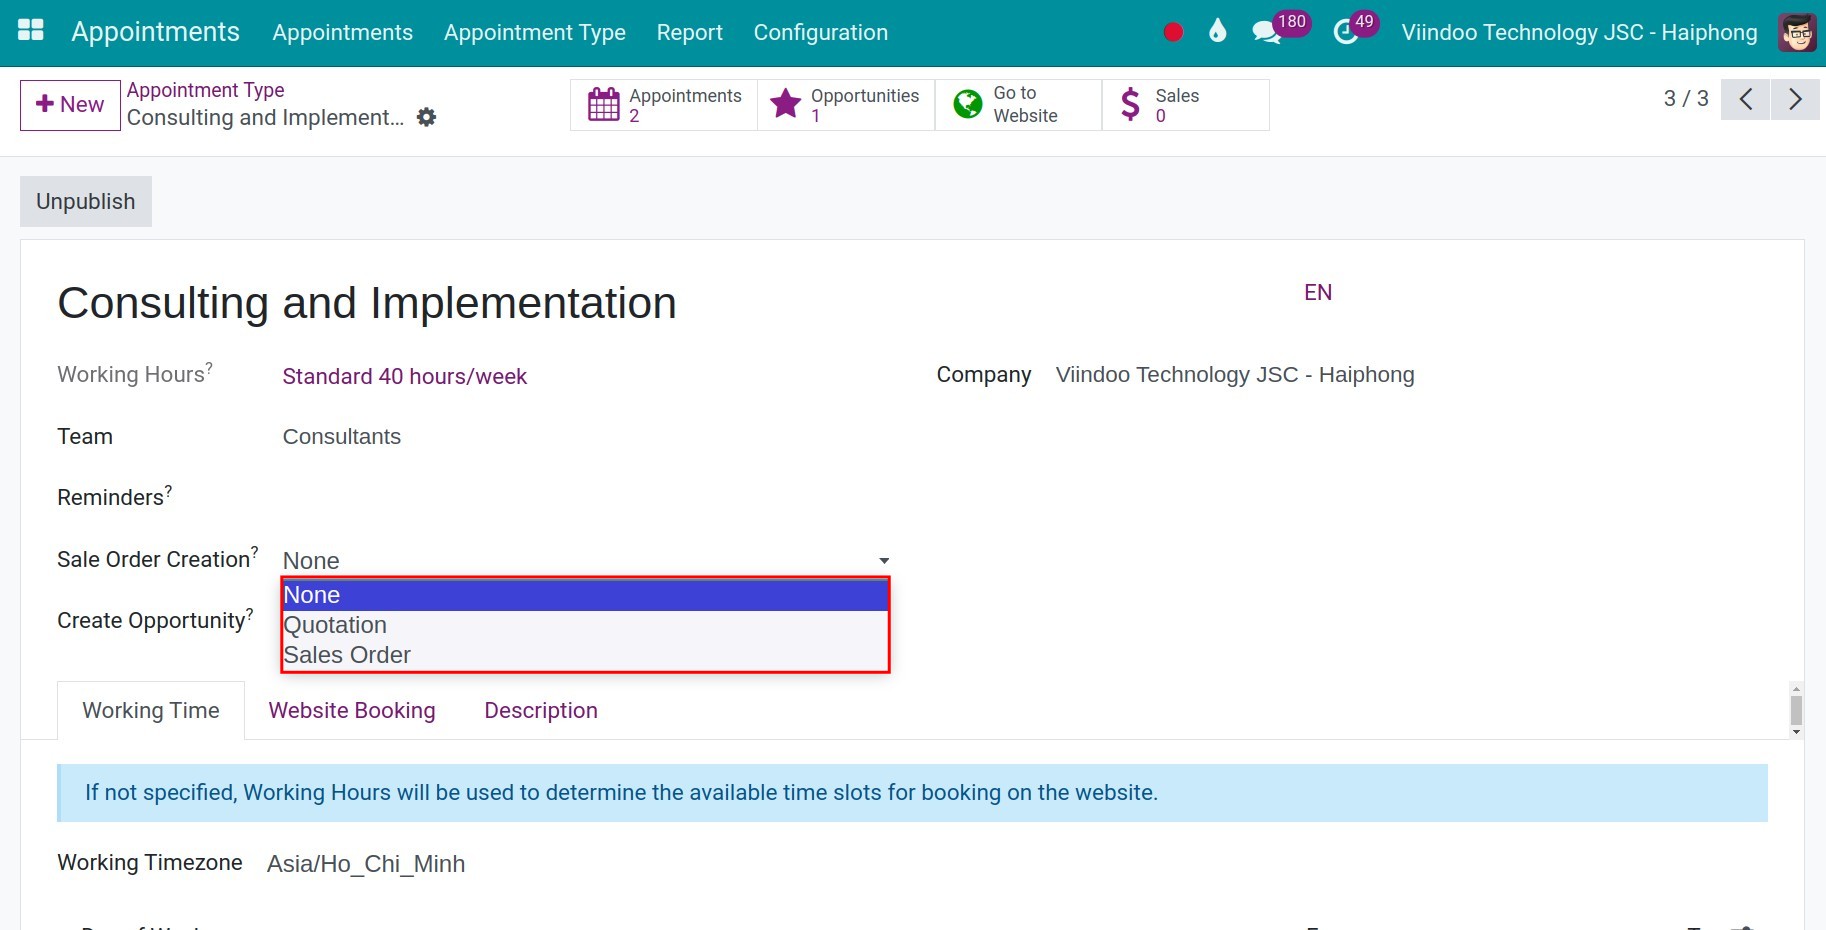Open the gear actions menu
The width and height of the screenshot is (1826, 930).
[x=426, y=117]
